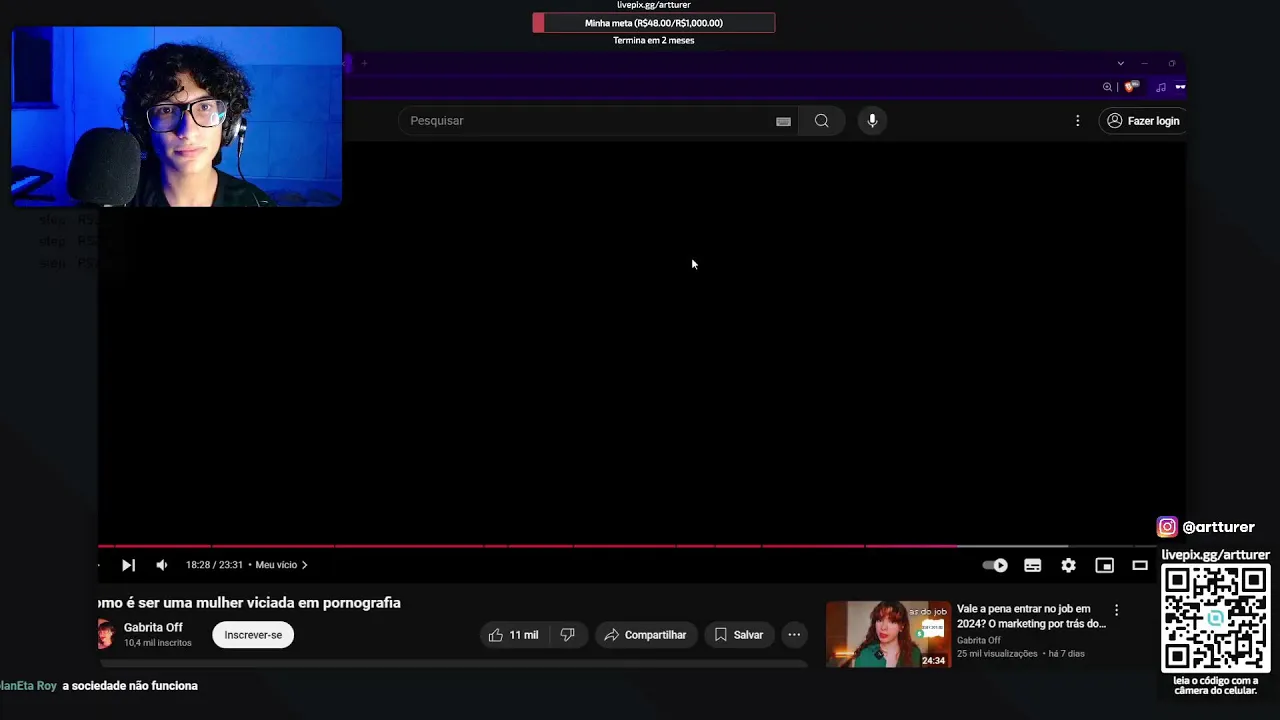Open Brave playlist music icon
The height and width of the screenshot is (720, 1280).
(1160, 87)
